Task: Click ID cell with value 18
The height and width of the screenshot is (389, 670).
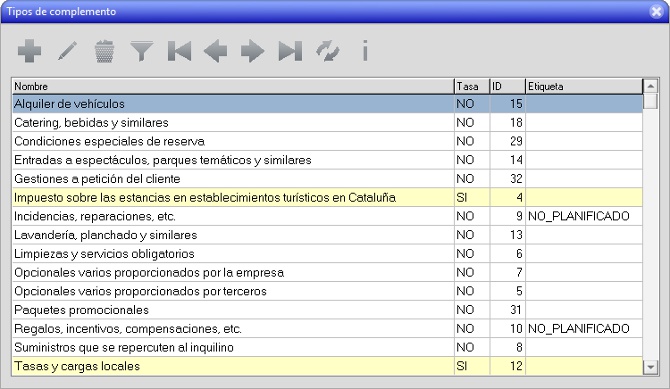Action: (508, 123)
